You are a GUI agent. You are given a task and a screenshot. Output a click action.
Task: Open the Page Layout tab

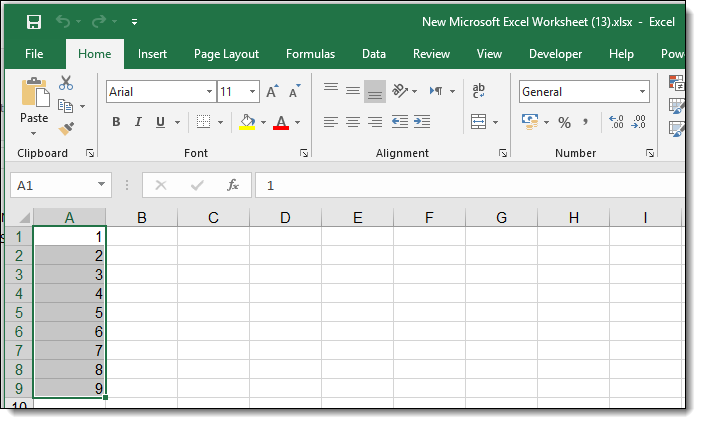(226, 54)
